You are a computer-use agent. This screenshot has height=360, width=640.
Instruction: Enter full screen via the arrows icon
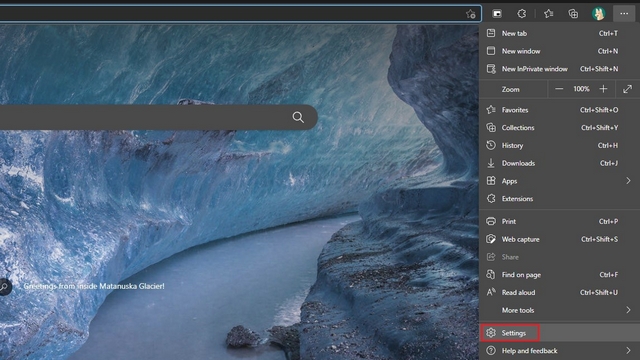coord(627,89)
